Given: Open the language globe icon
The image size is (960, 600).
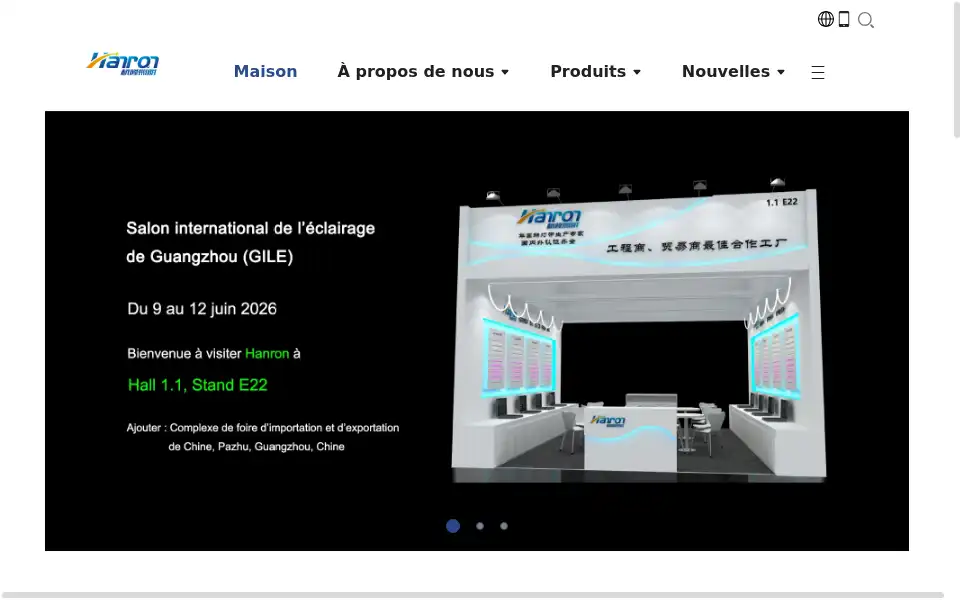Looking at the screenshot, I should coord(825,20).
